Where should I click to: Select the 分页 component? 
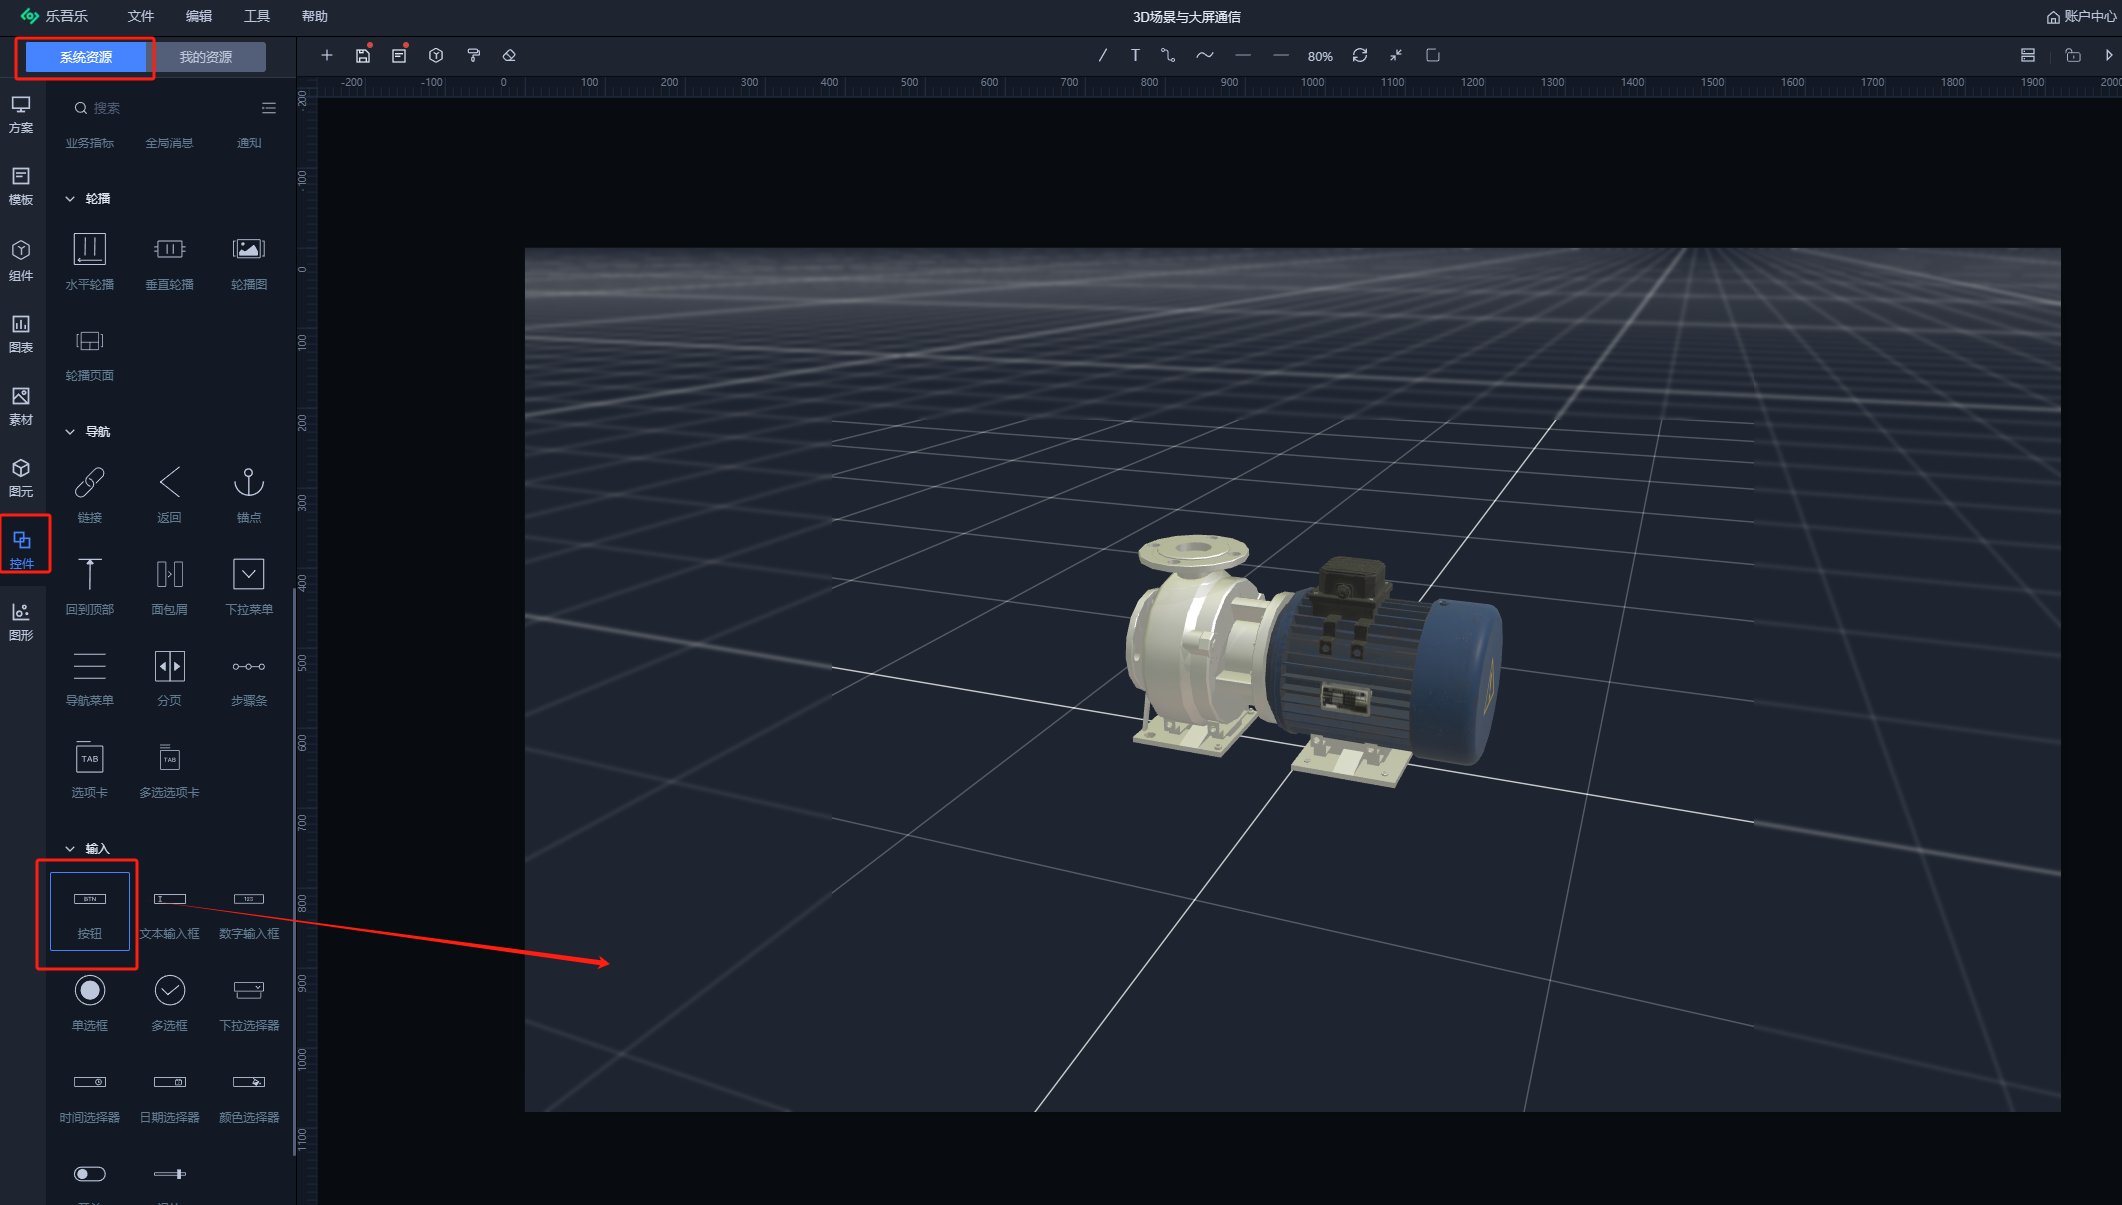point(170,678)
